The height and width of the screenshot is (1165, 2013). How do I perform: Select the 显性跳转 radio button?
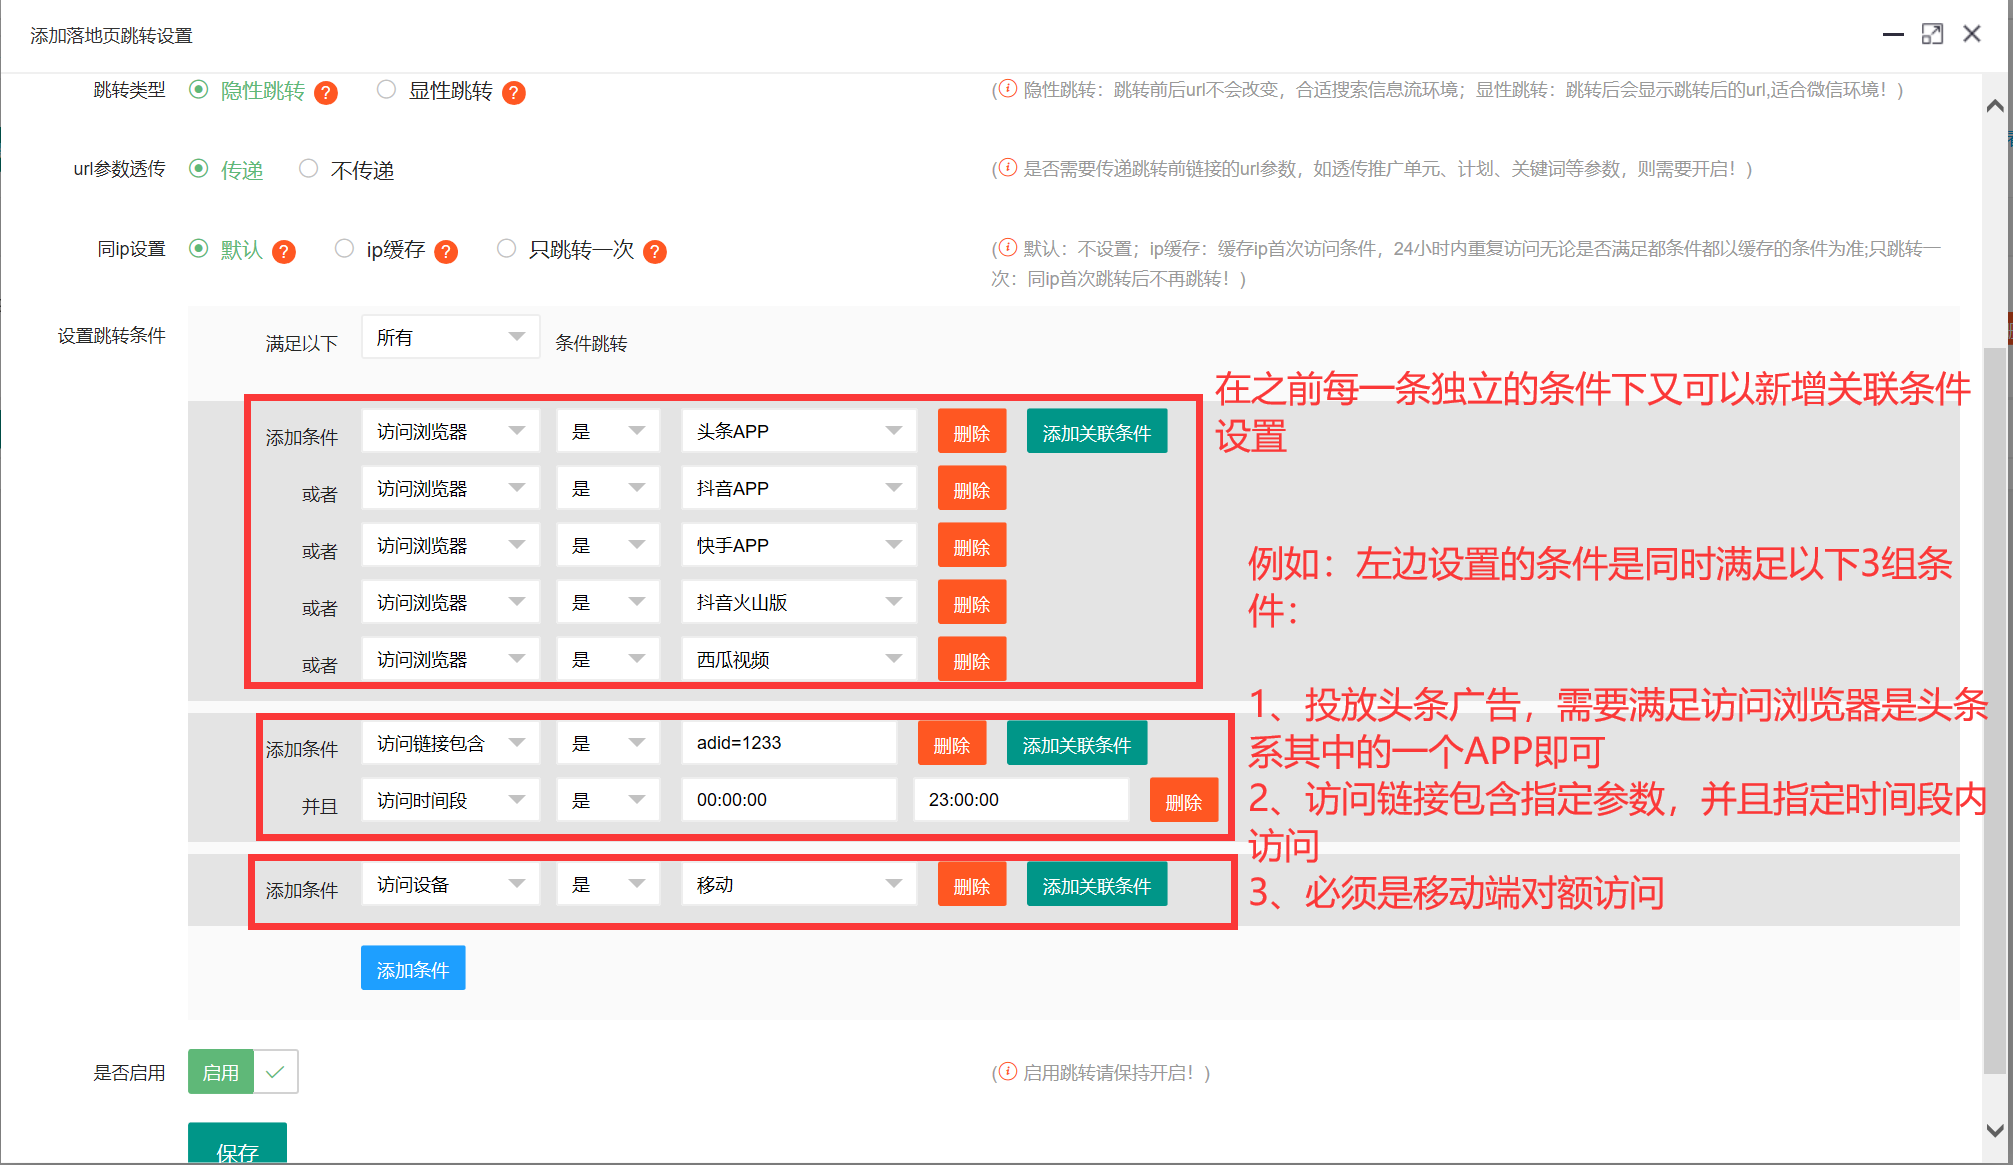click(386, 89)
